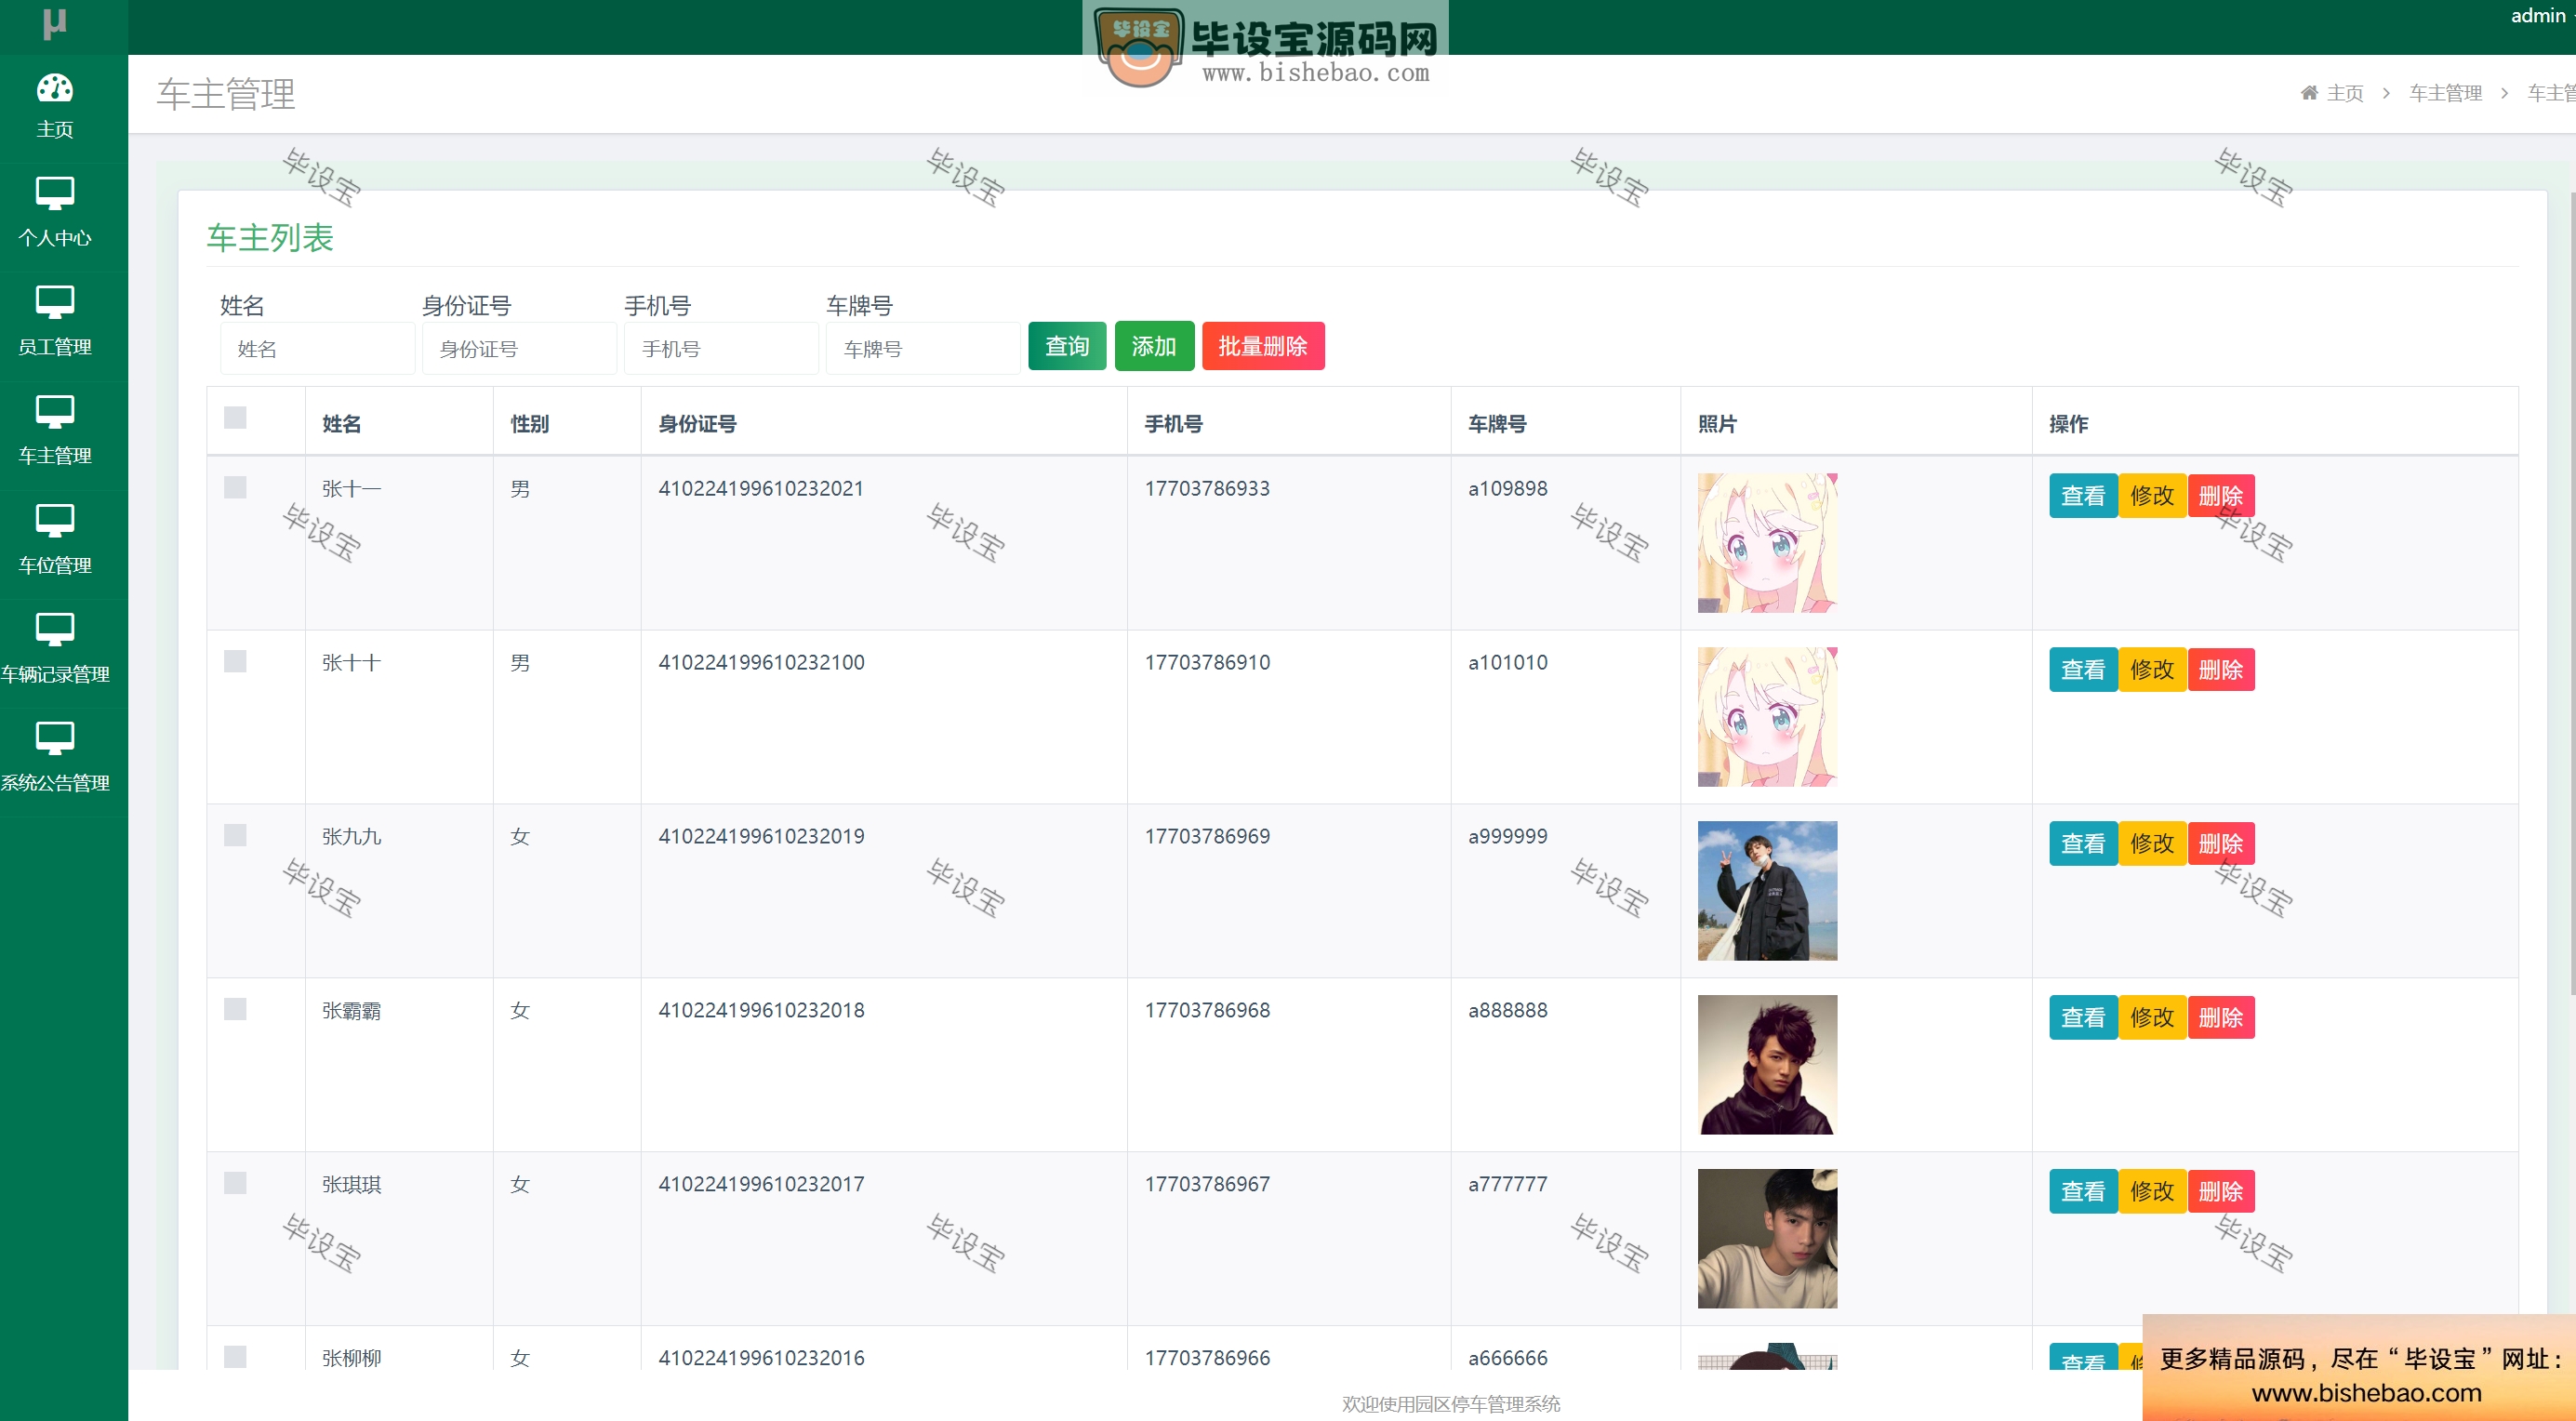Click the μ logo at top left

pyautogui.click(x=55, y=22)
